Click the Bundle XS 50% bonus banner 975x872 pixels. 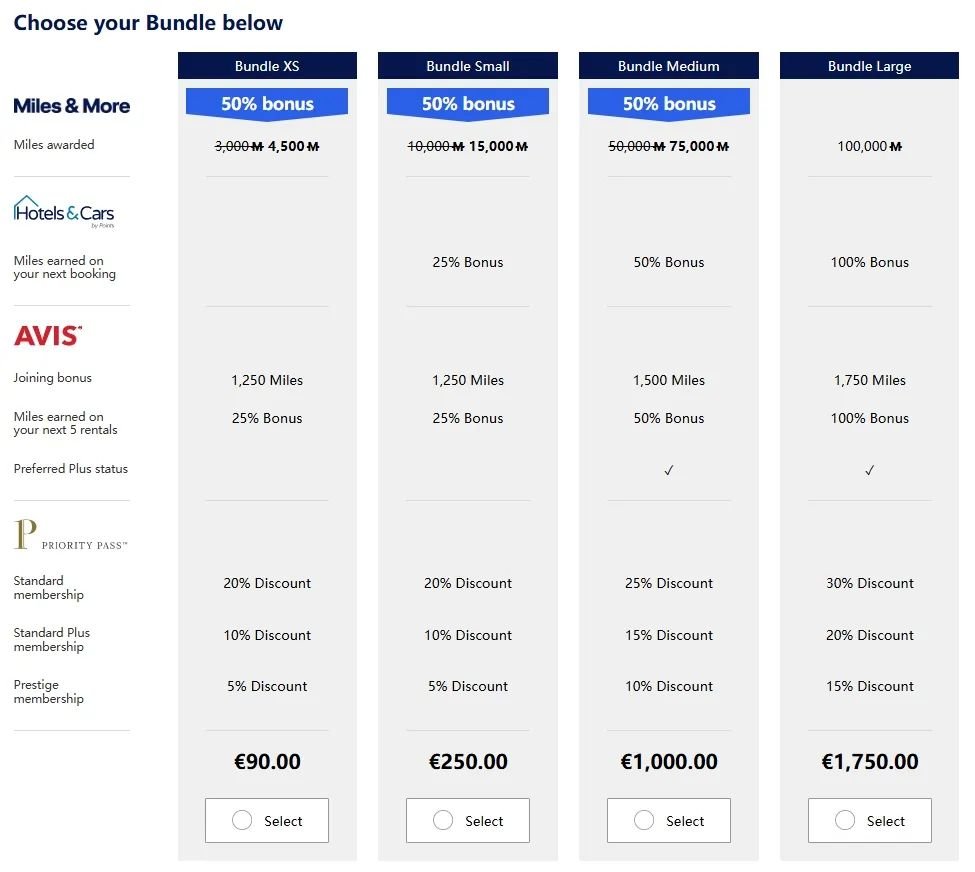tap(267, 103)
